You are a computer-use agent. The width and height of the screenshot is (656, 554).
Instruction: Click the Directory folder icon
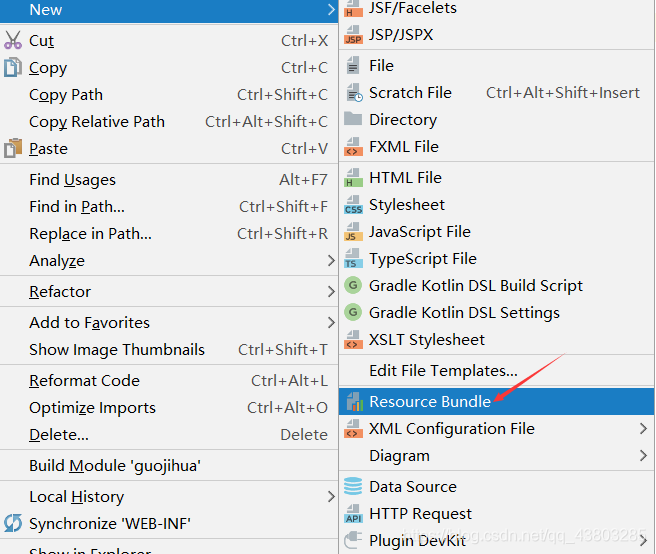pos(353,119)
